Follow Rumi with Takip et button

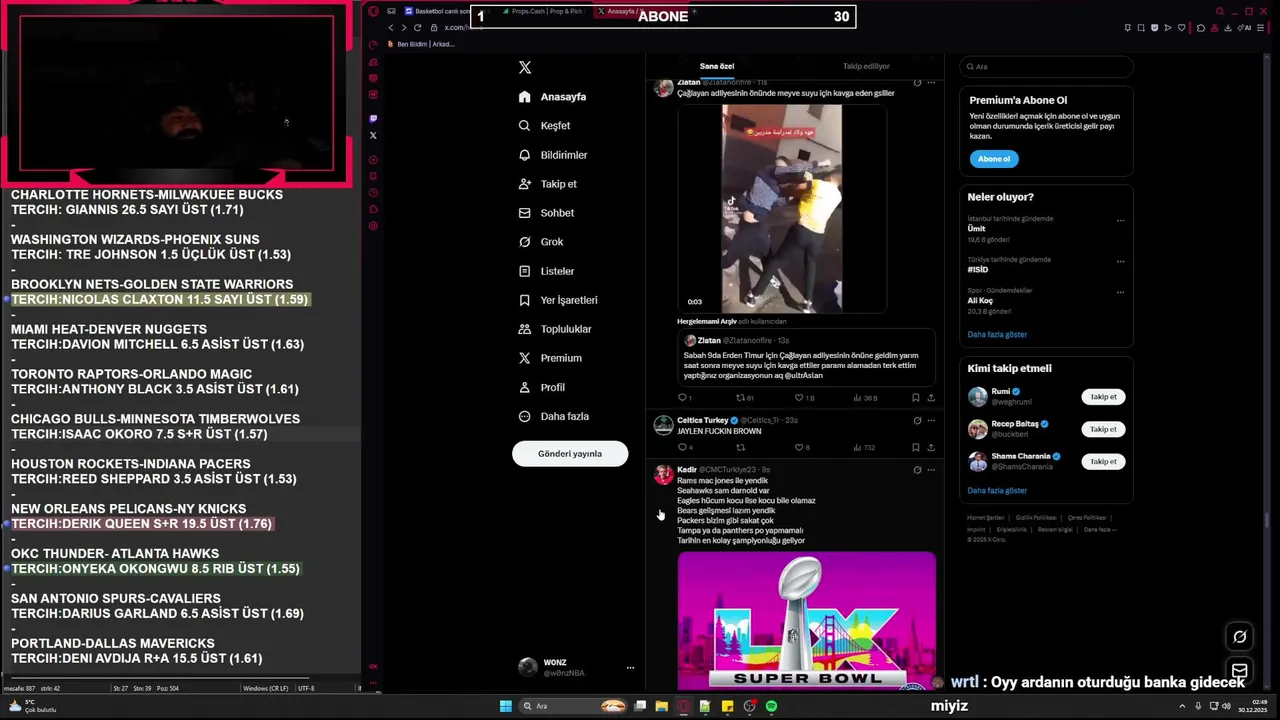(1103, 397)
